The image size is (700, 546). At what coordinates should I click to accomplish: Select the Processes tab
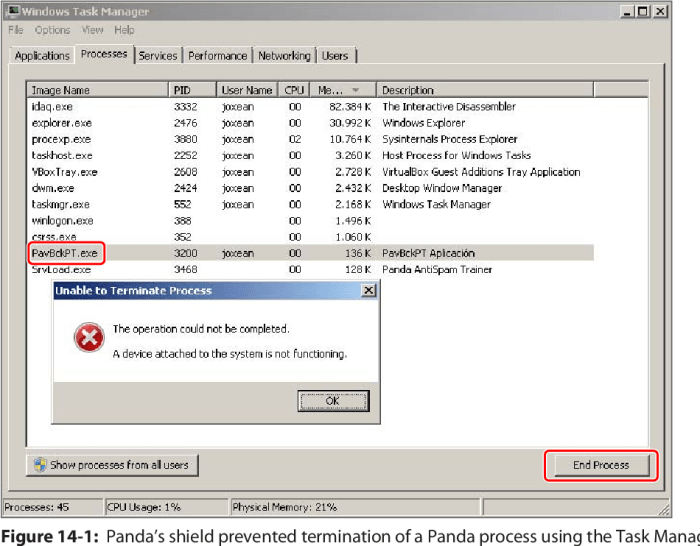[104, 54]
